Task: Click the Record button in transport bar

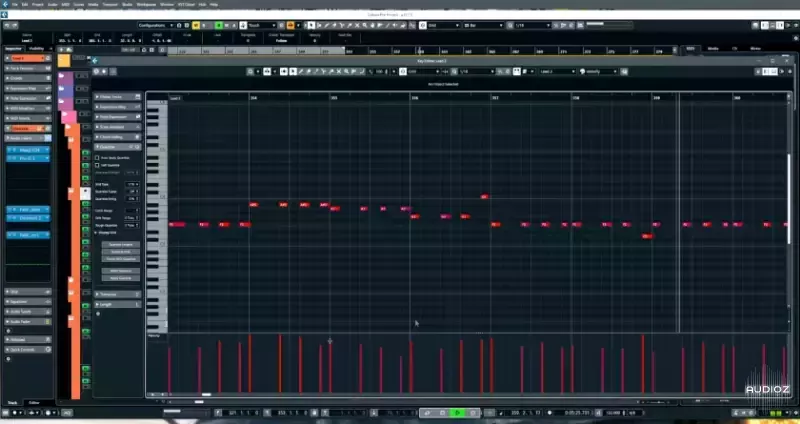Action: [473, 413]
